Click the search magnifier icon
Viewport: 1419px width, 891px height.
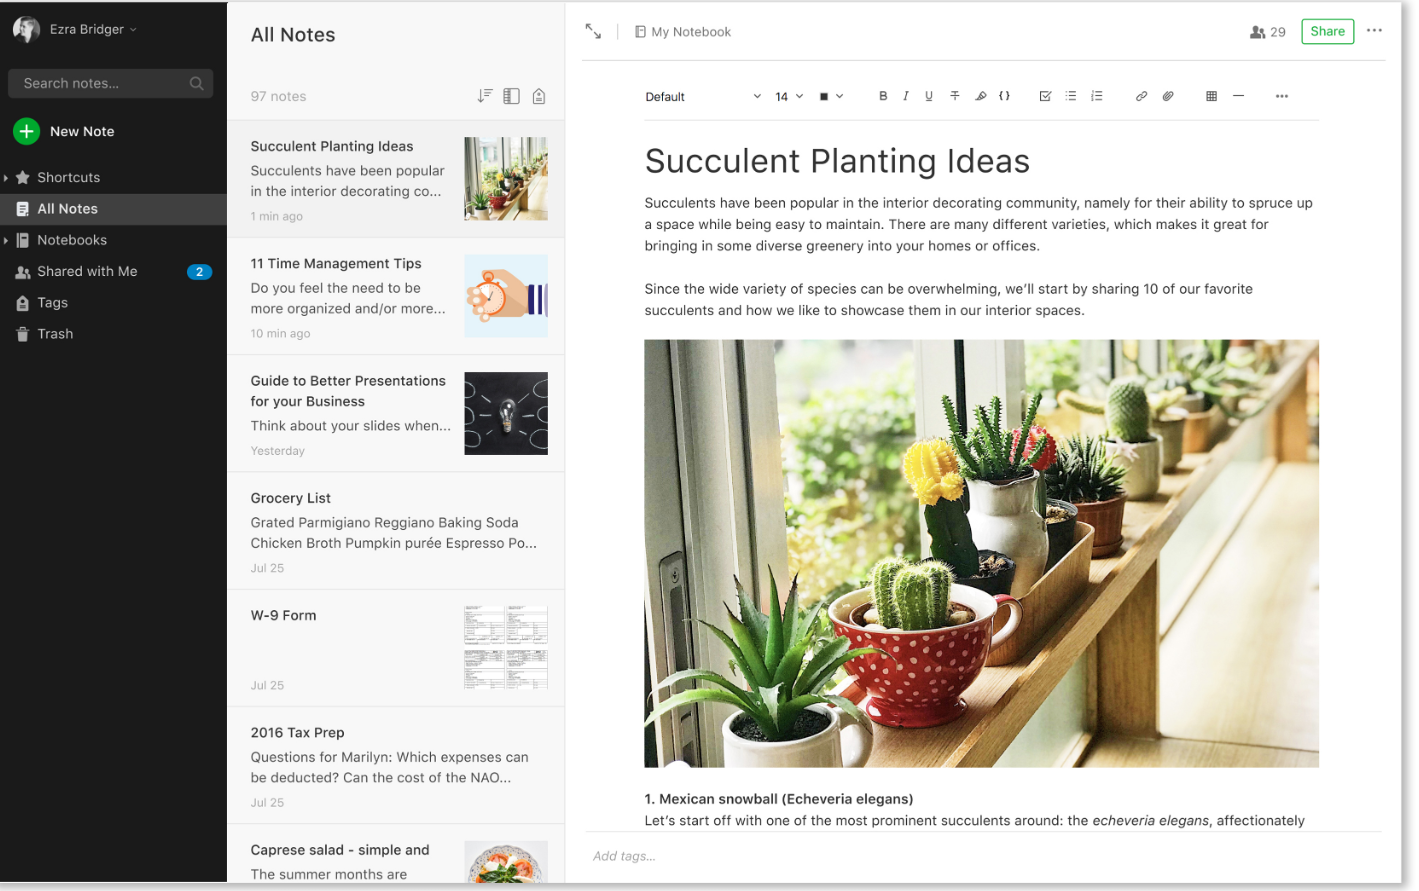click(197, 84)
